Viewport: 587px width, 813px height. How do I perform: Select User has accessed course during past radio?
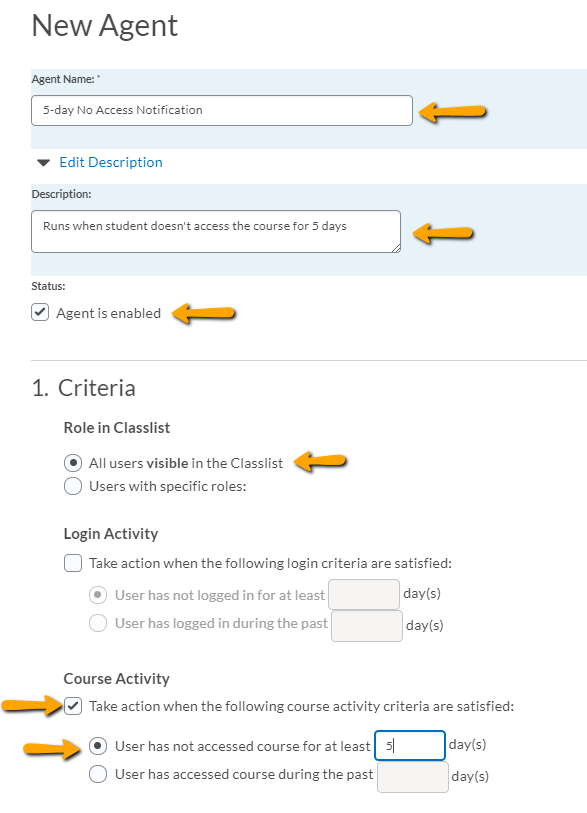tap(98, 774)
